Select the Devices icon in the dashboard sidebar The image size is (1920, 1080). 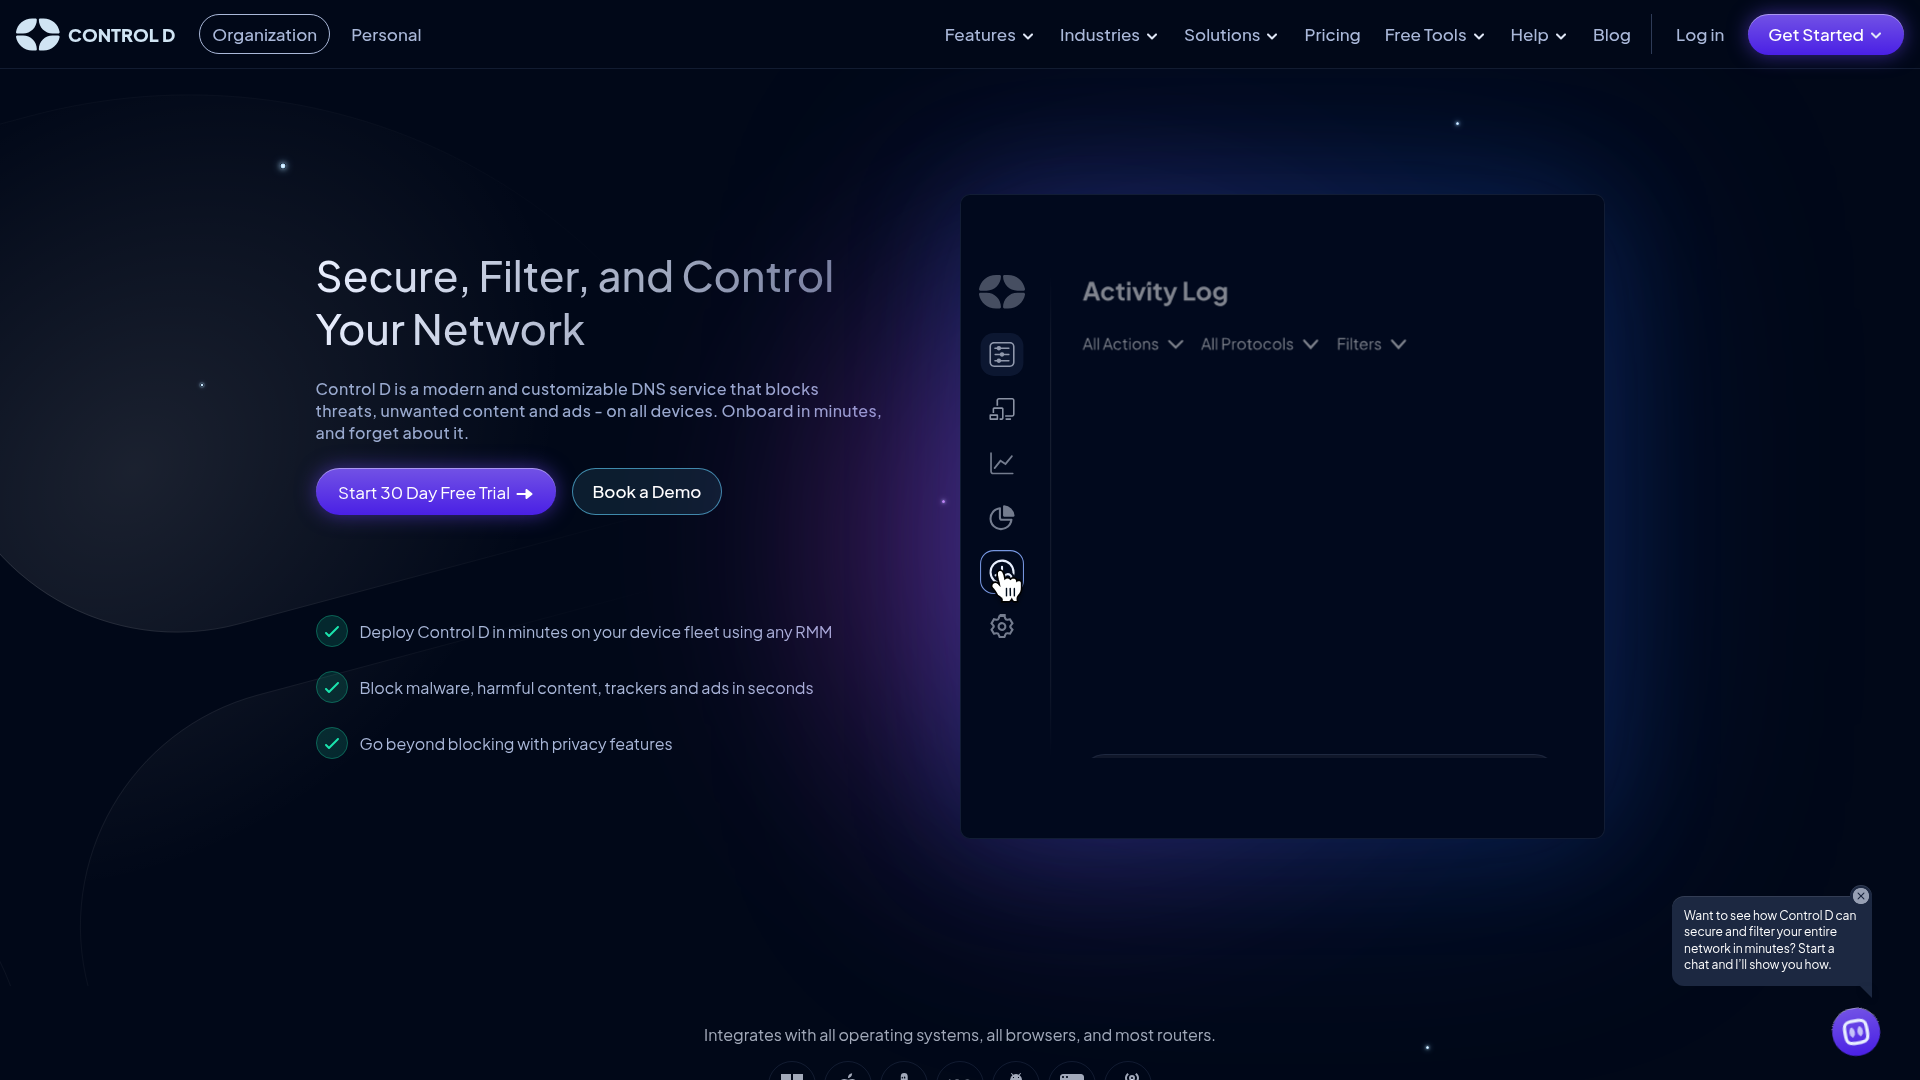coord(1001,408)
